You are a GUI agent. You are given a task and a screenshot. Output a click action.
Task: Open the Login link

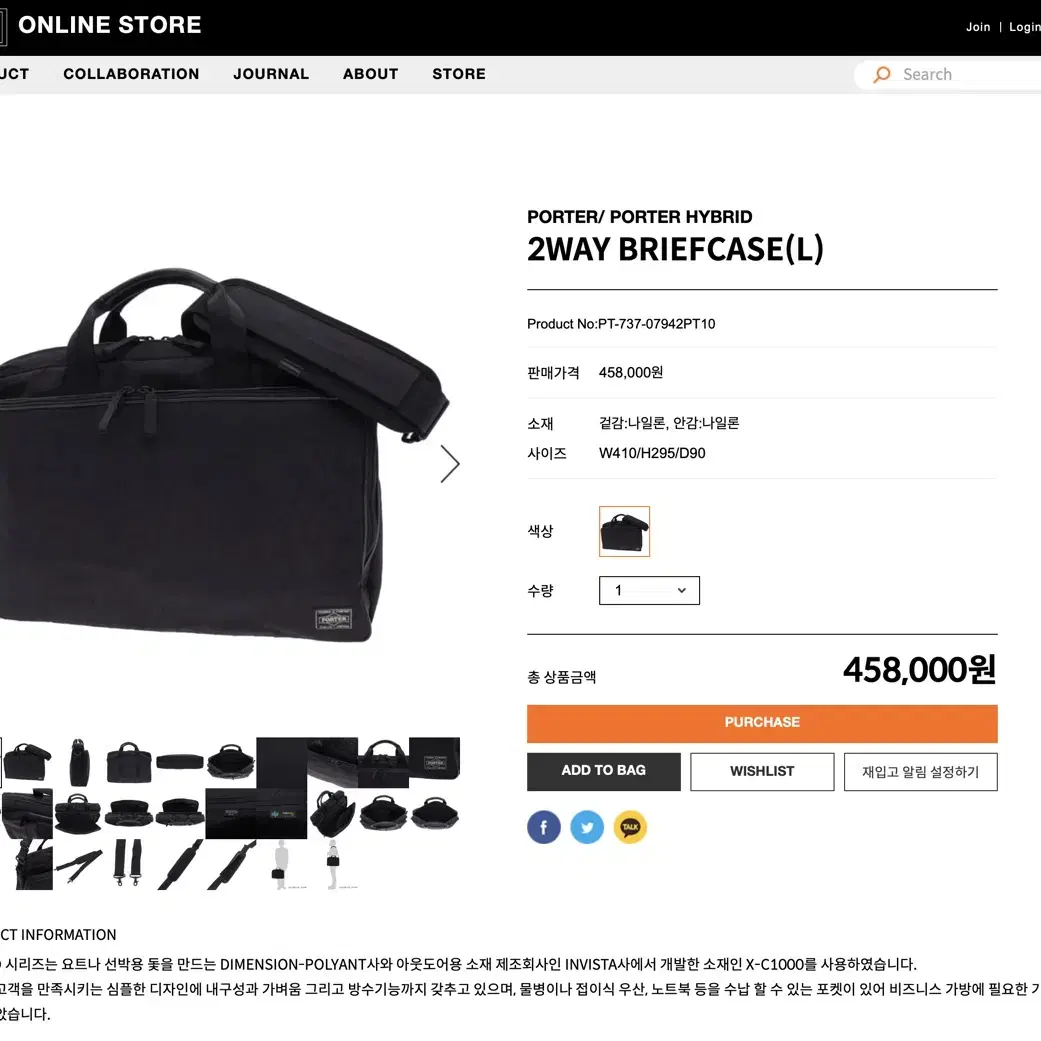tap(1024, 27)
